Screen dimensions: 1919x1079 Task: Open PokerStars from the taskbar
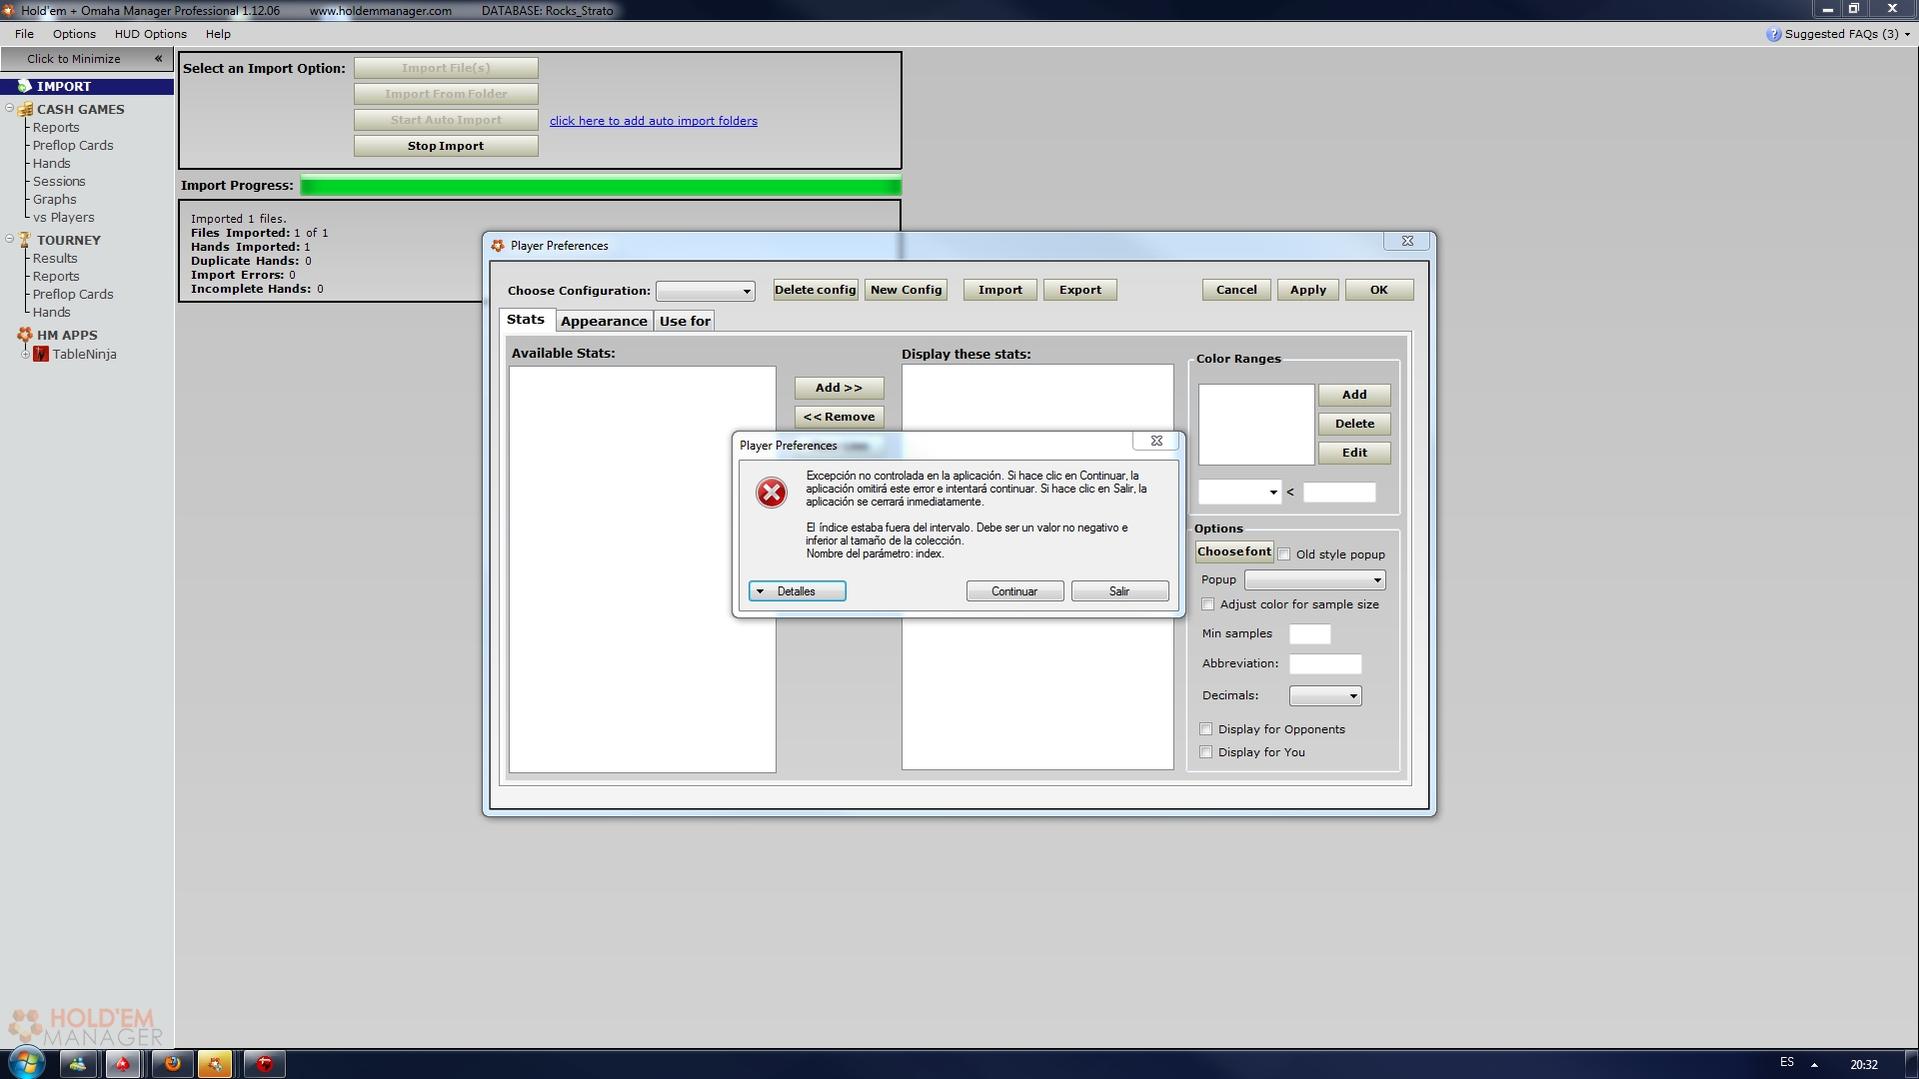(122, 1063)
